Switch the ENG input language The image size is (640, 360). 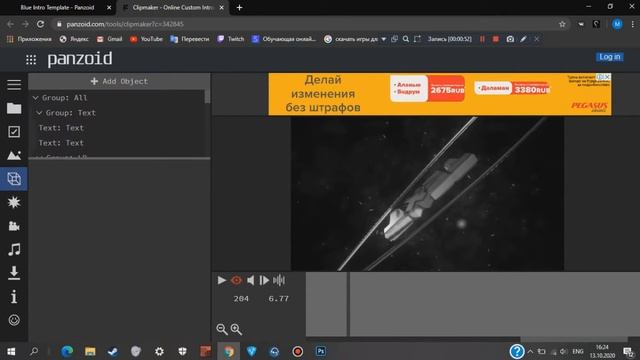578,351
